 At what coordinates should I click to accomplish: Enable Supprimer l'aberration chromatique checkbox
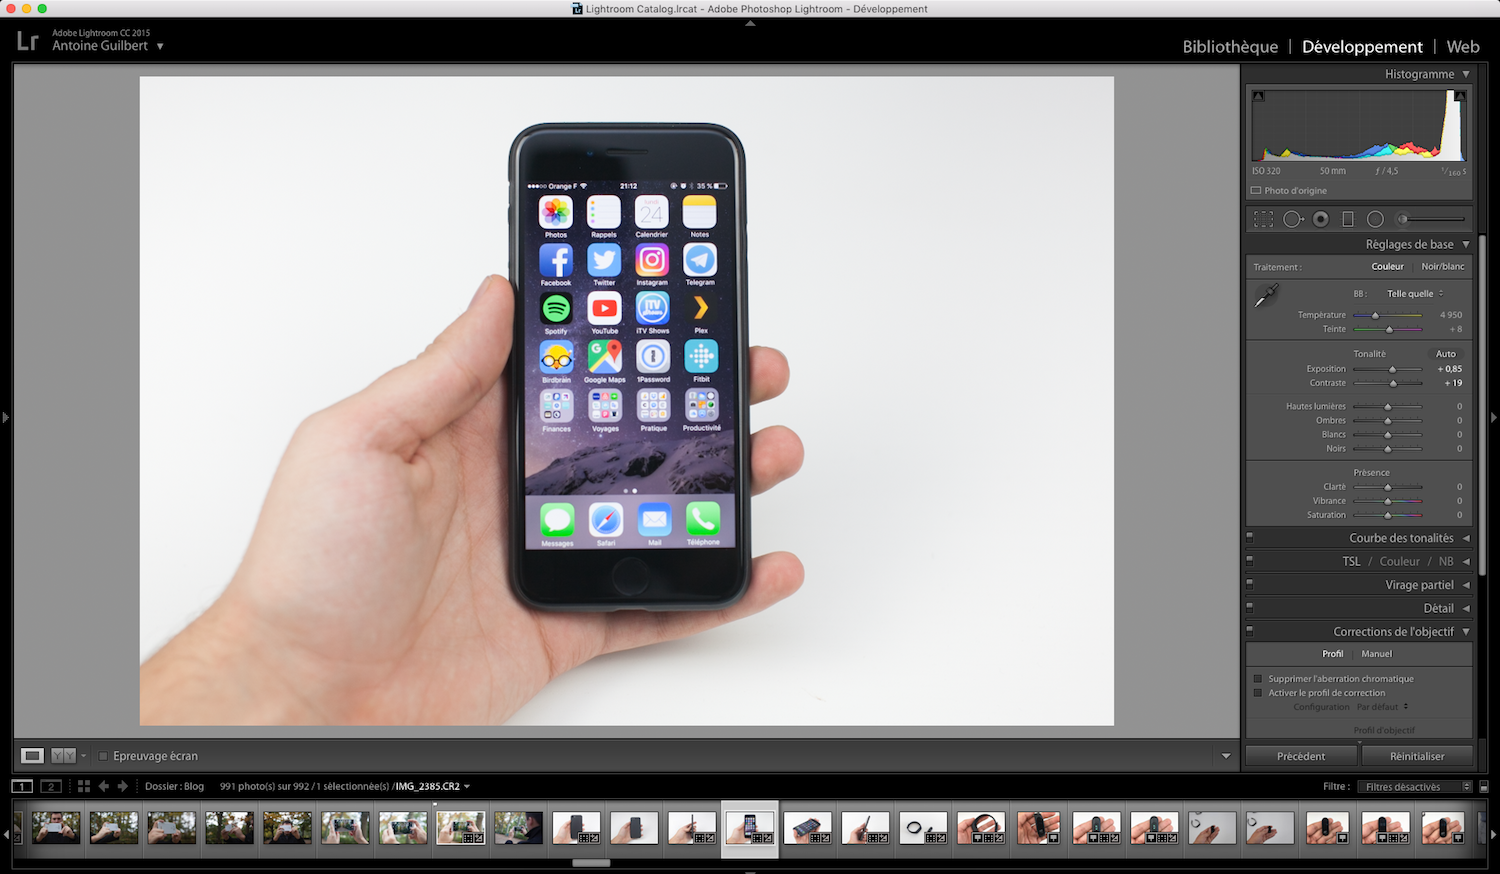click(x=1258, y=679)
